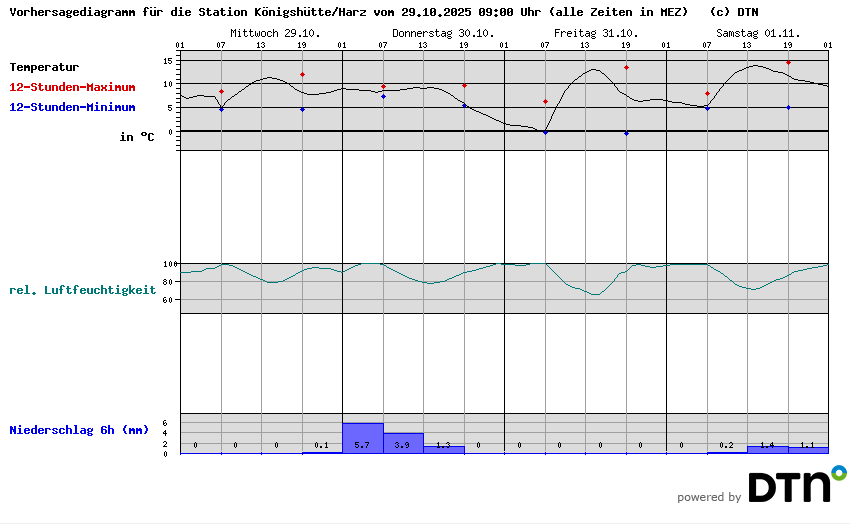The width and height of the screenshot is (850, 524).
Task: Click the rel. Luftfeuchtigkeit label
Action: coord(82,290)
